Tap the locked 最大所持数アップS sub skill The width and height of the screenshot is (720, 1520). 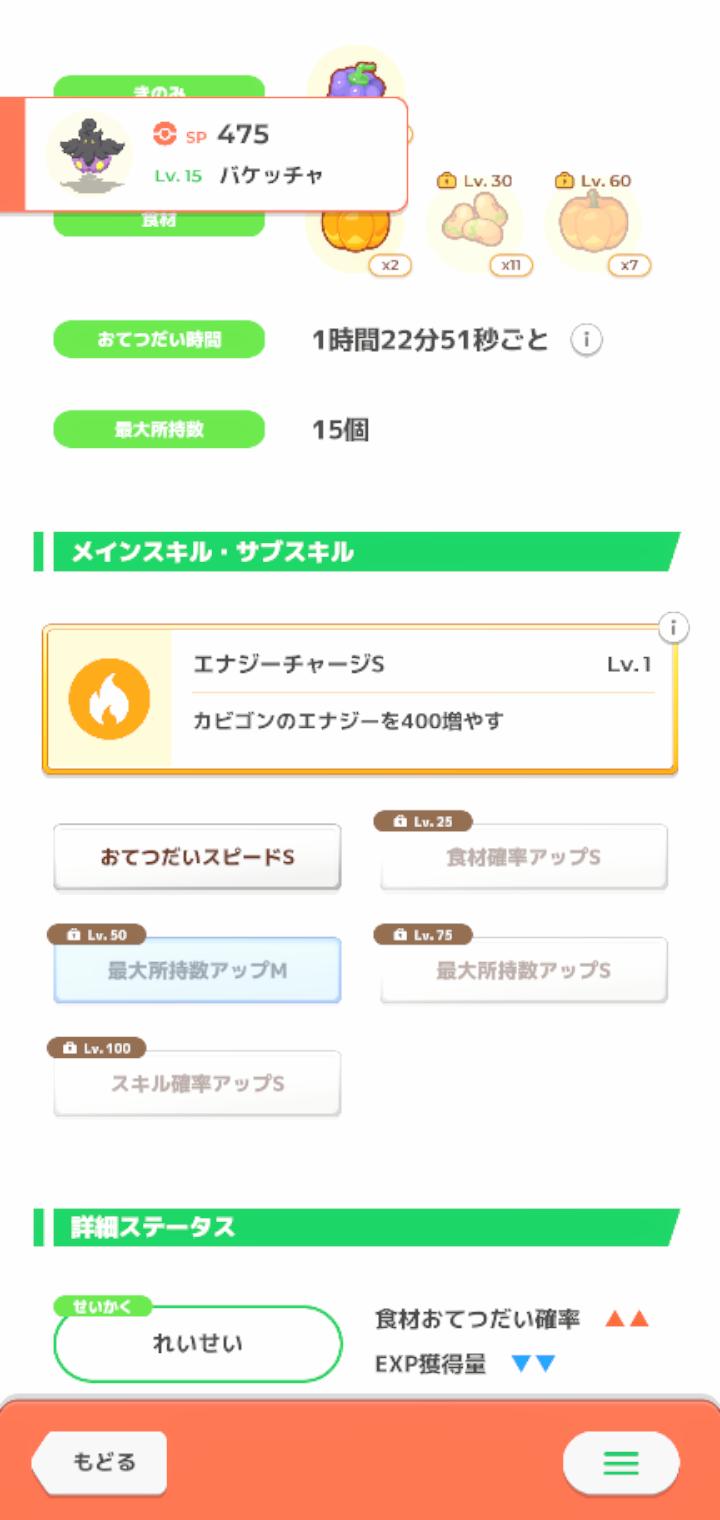(x=523, y=970)
